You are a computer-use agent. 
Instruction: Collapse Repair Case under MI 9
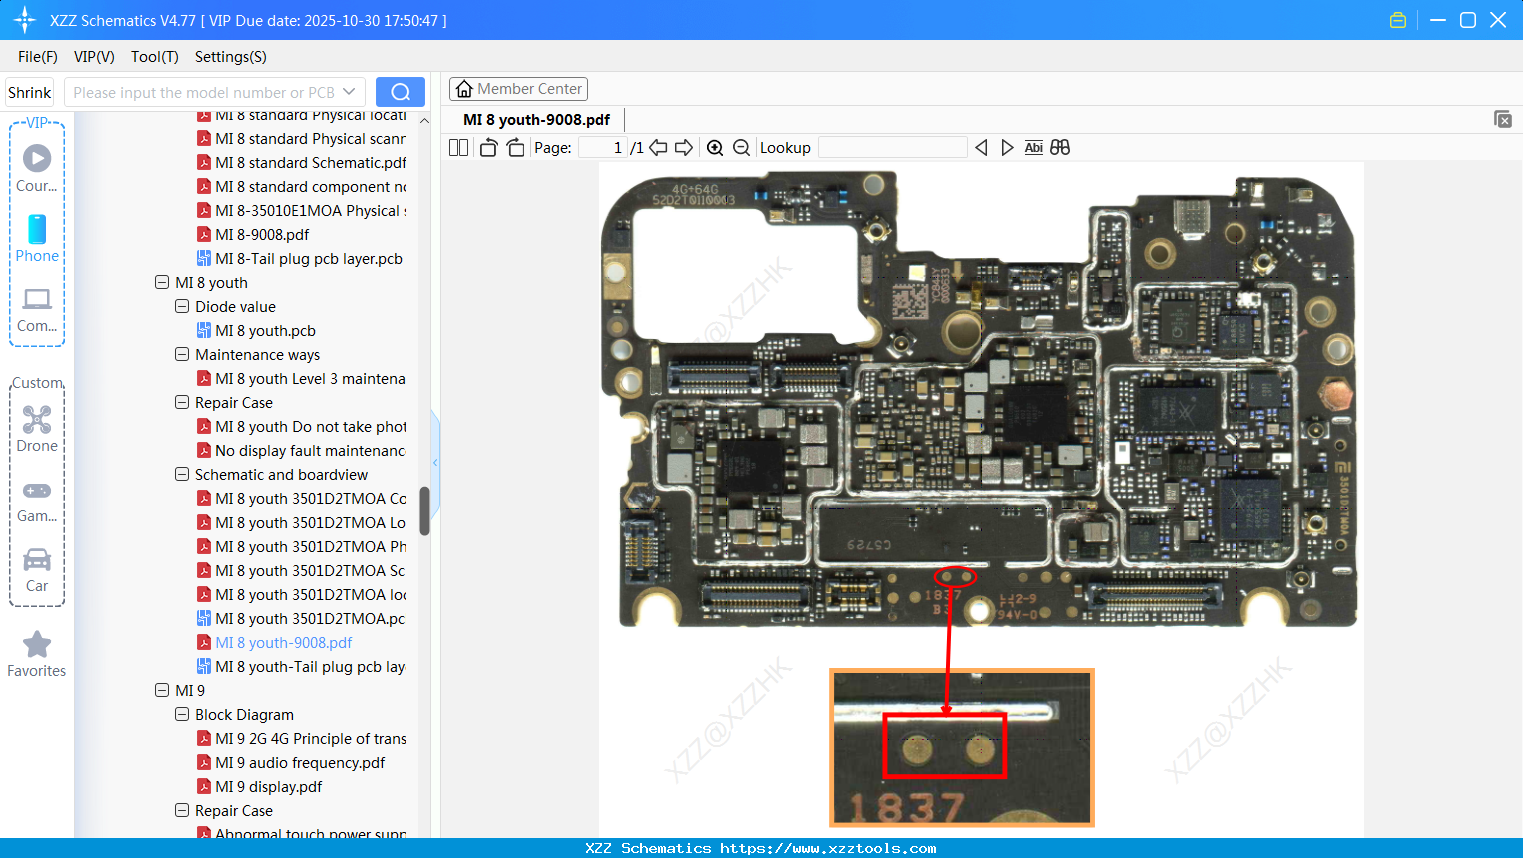click(x=182, y=811)
